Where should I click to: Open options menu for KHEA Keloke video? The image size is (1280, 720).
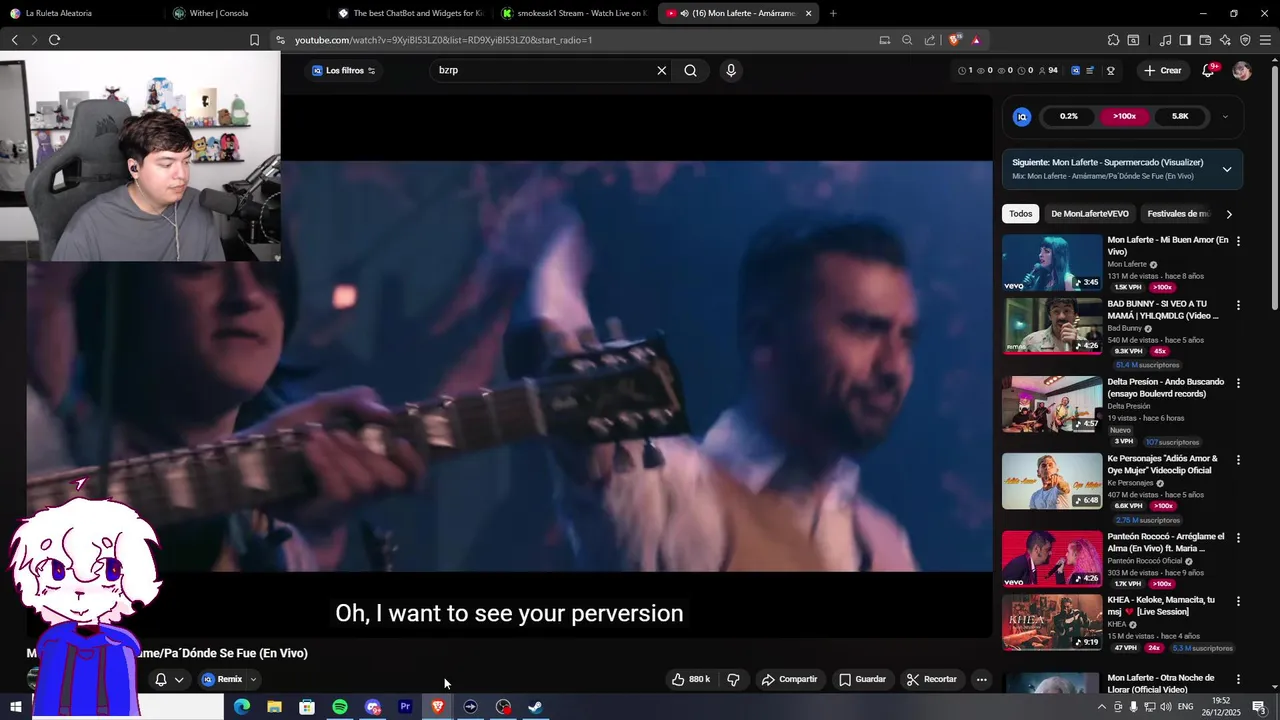[x=1238, y=601]
